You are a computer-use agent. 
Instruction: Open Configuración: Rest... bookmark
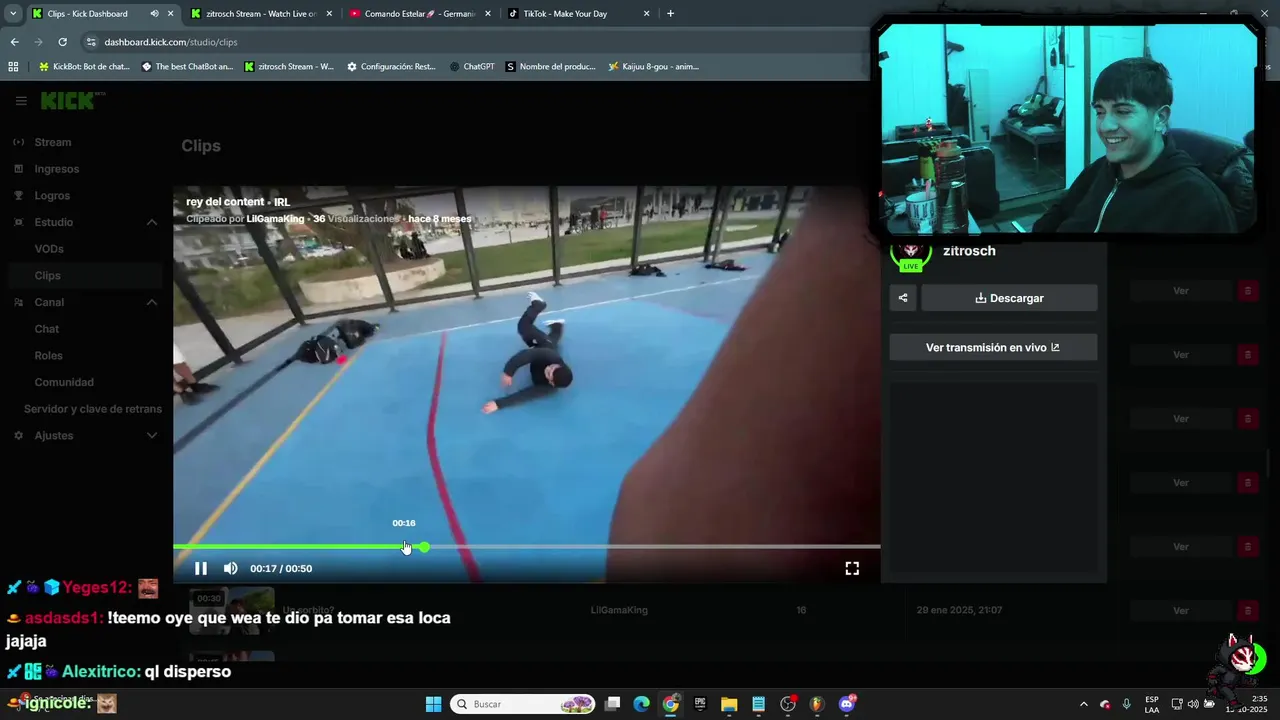coord(391,67)
